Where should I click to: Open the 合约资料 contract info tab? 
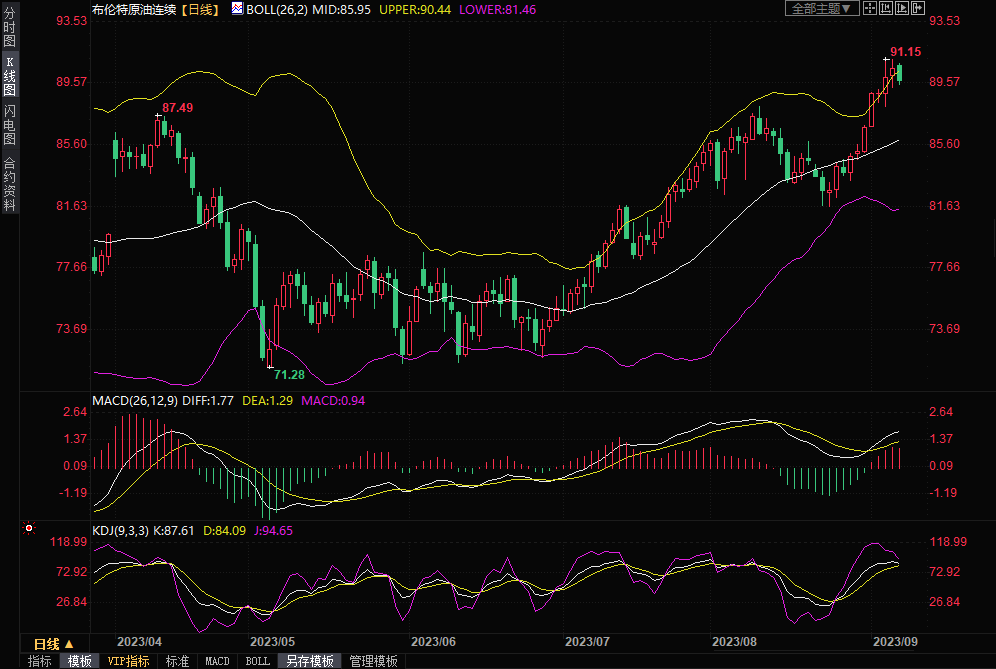(x=9, y=183)
